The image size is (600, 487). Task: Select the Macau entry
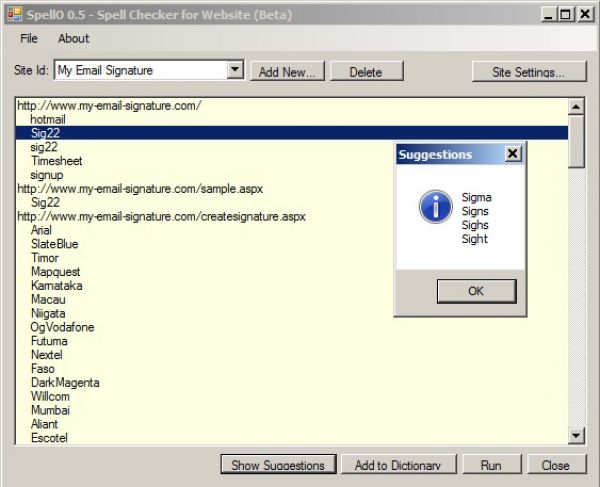tap(48, 300)
